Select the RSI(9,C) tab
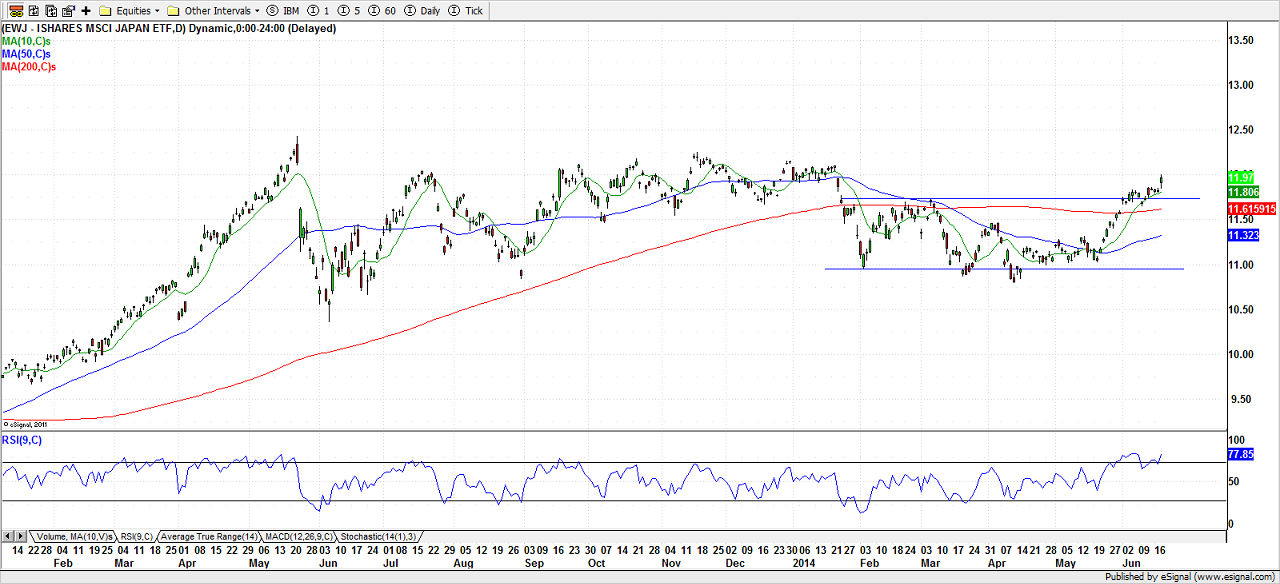This screenshot has width=1280, height=584. point(136,536)
